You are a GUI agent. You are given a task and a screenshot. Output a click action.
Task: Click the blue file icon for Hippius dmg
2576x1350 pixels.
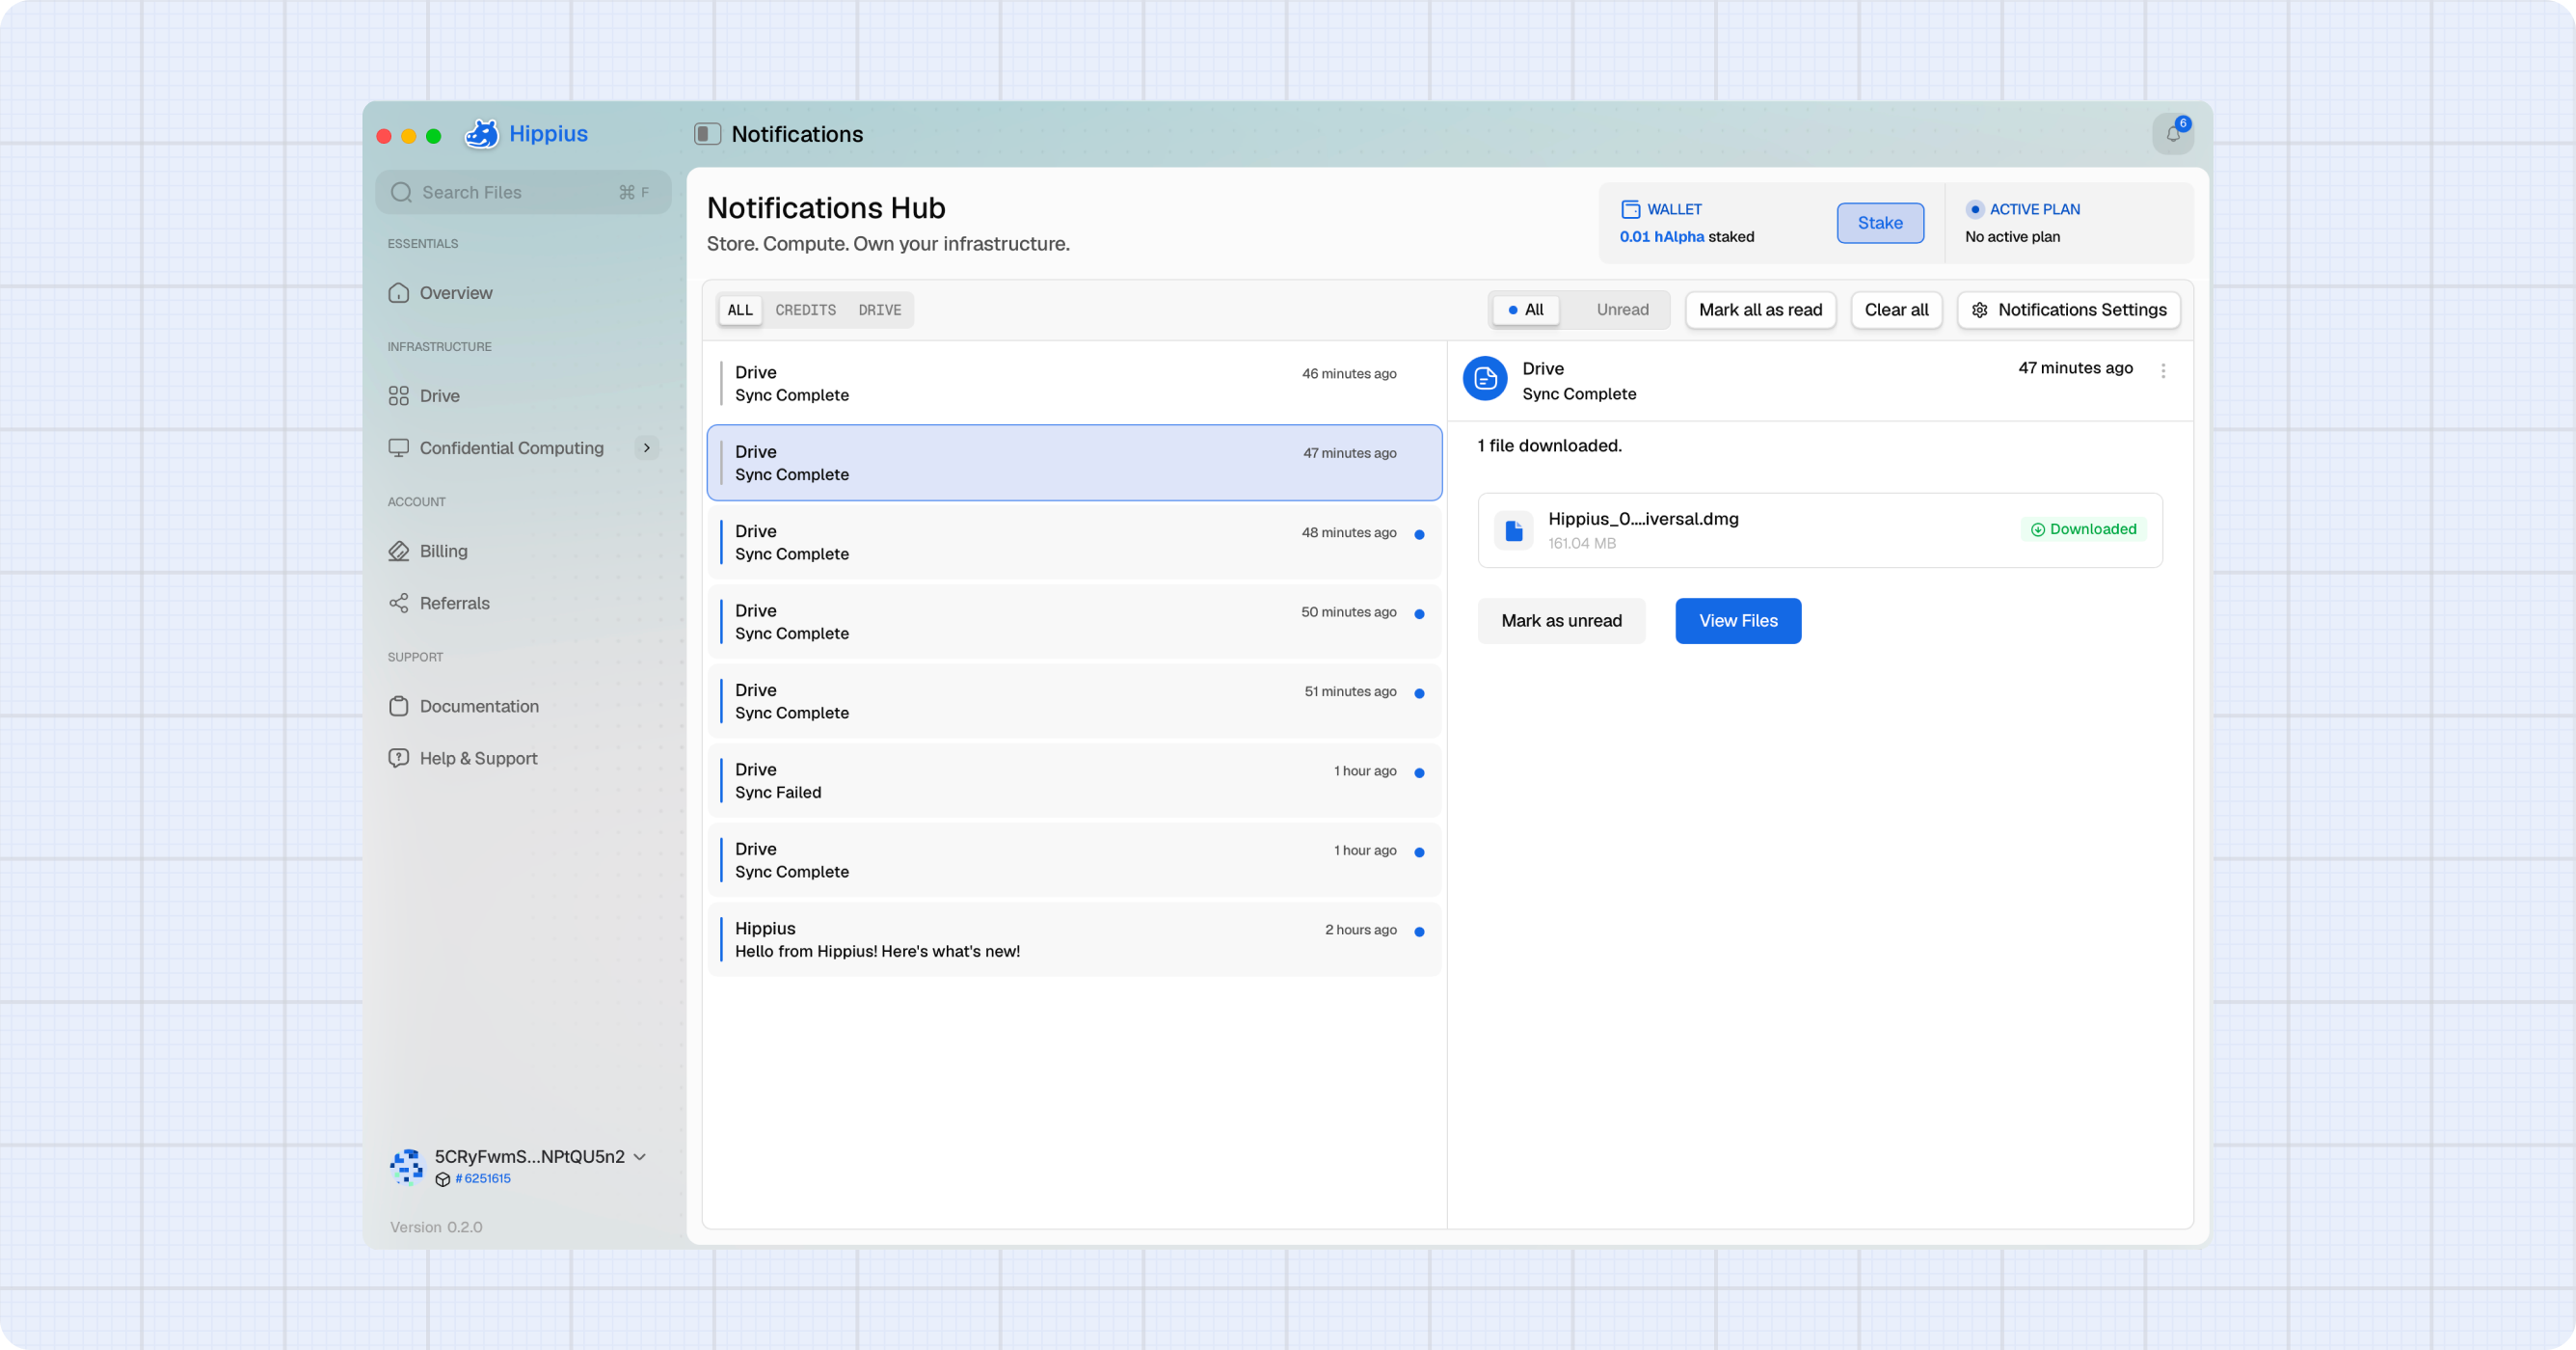(x=1514, y=530)
